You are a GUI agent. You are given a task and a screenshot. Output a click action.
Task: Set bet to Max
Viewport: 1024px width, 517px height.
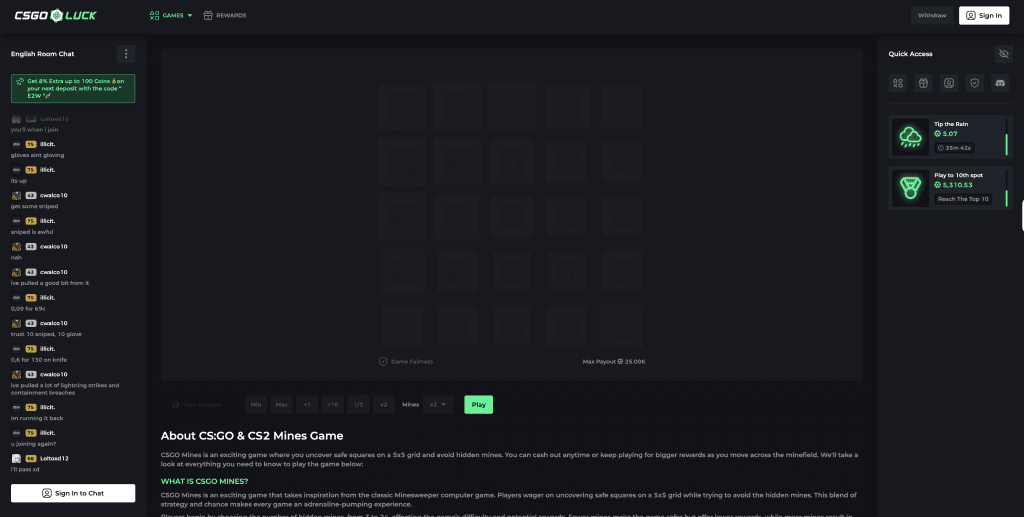(281, 405)
